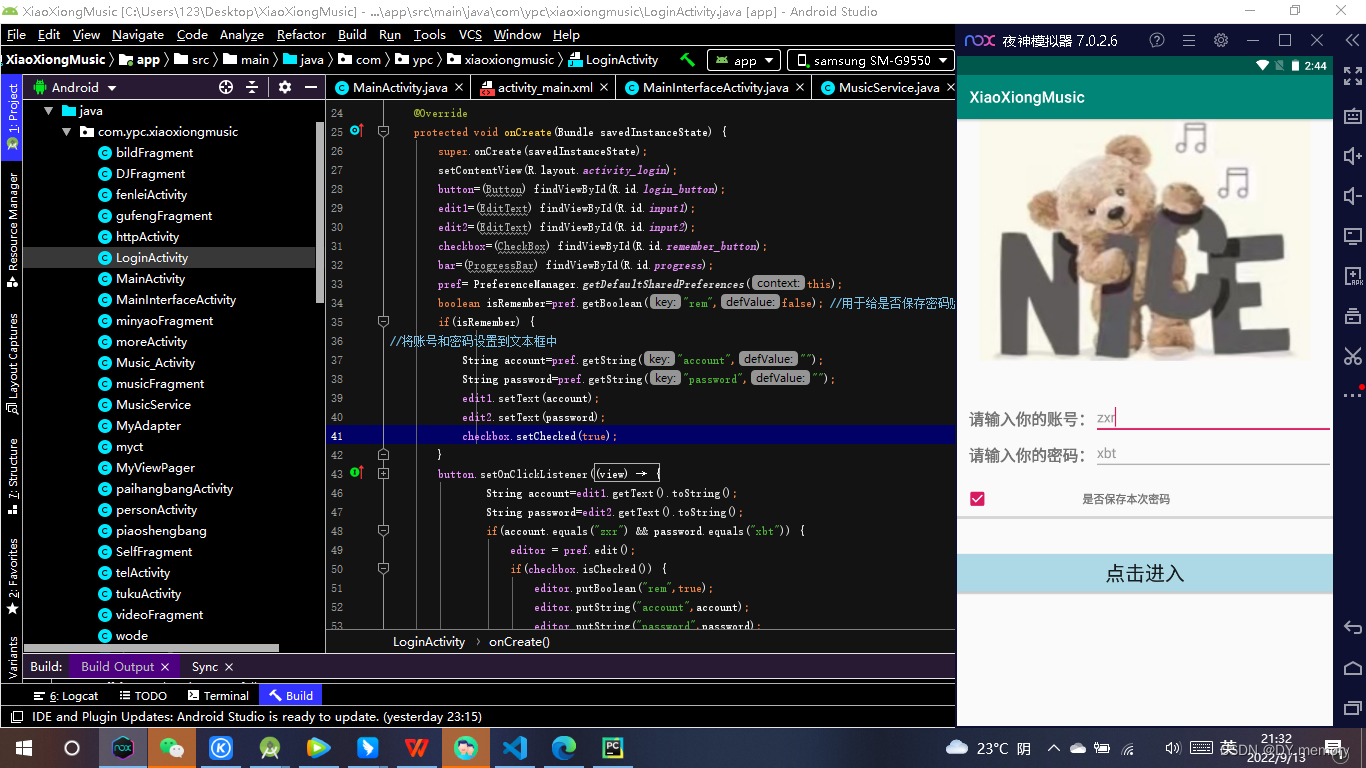Image resolution: width=1366 pixels, height=768 pixels.
Task: Click Nox Android back arrow
Action: pos(1352,627)
